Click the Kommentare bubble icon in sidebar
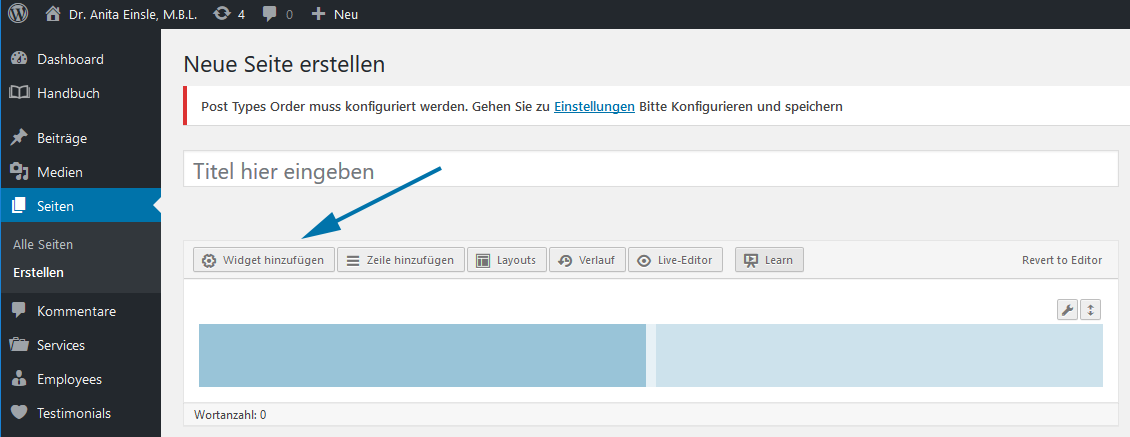1130x437 pixels. click(19, 311)
